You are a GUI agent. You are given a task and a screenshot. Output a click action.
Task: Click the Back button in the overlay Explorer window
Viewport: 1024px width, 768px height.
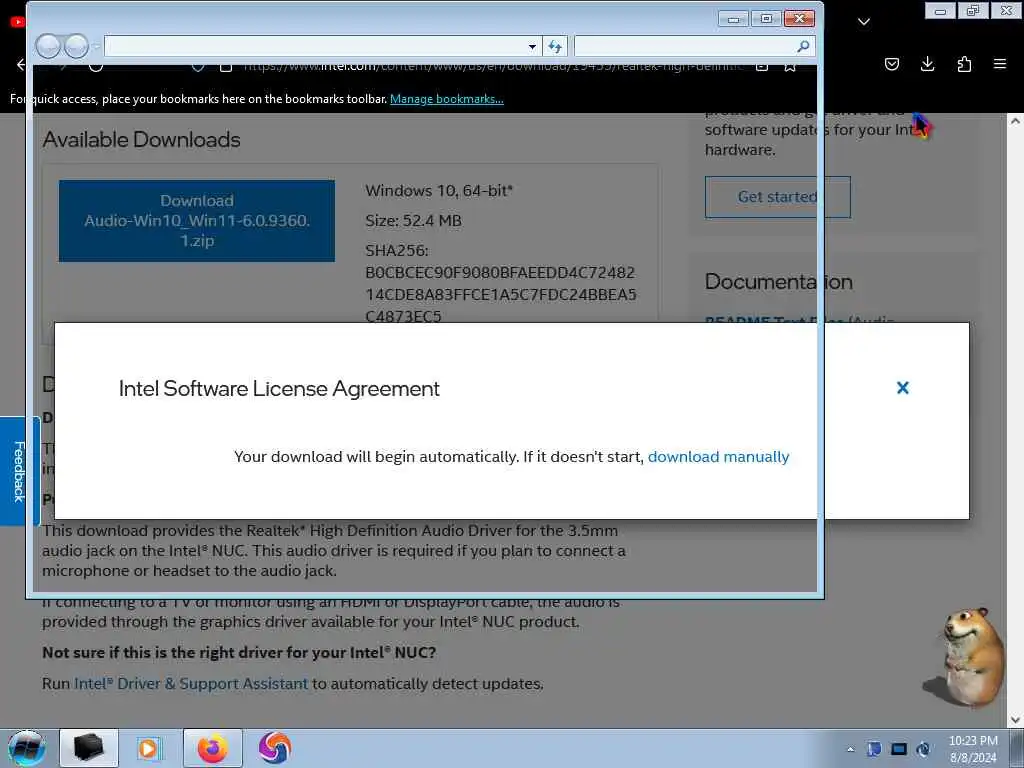tap(48, 46)
